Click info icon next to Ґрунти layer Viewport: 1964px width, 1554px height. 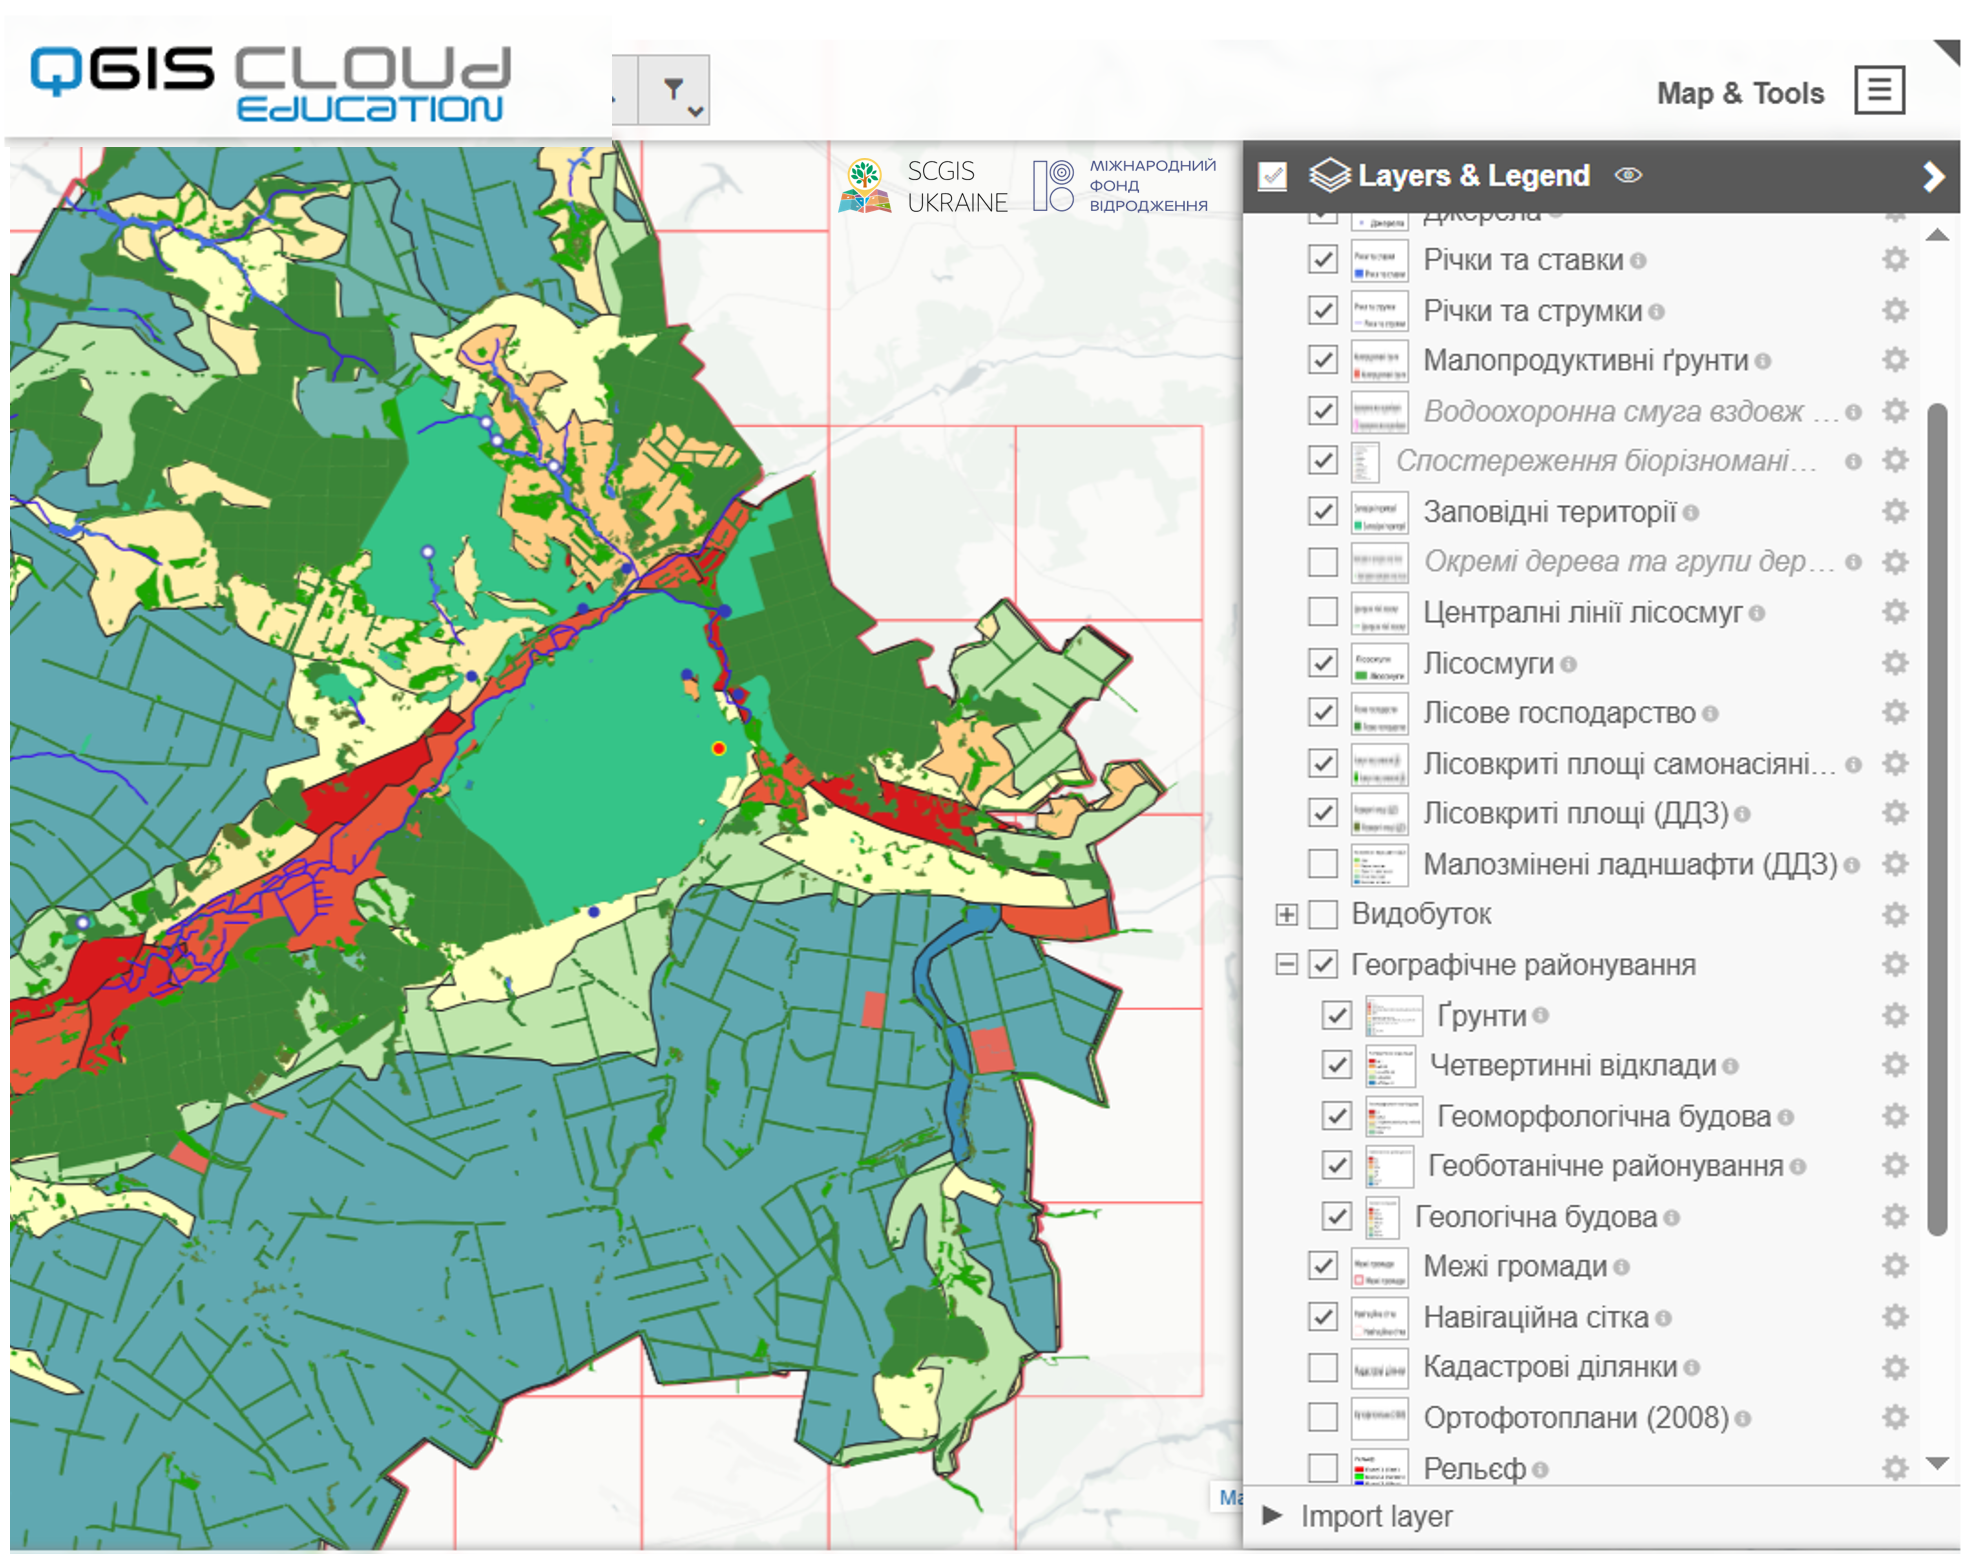coord(1541,1016)
